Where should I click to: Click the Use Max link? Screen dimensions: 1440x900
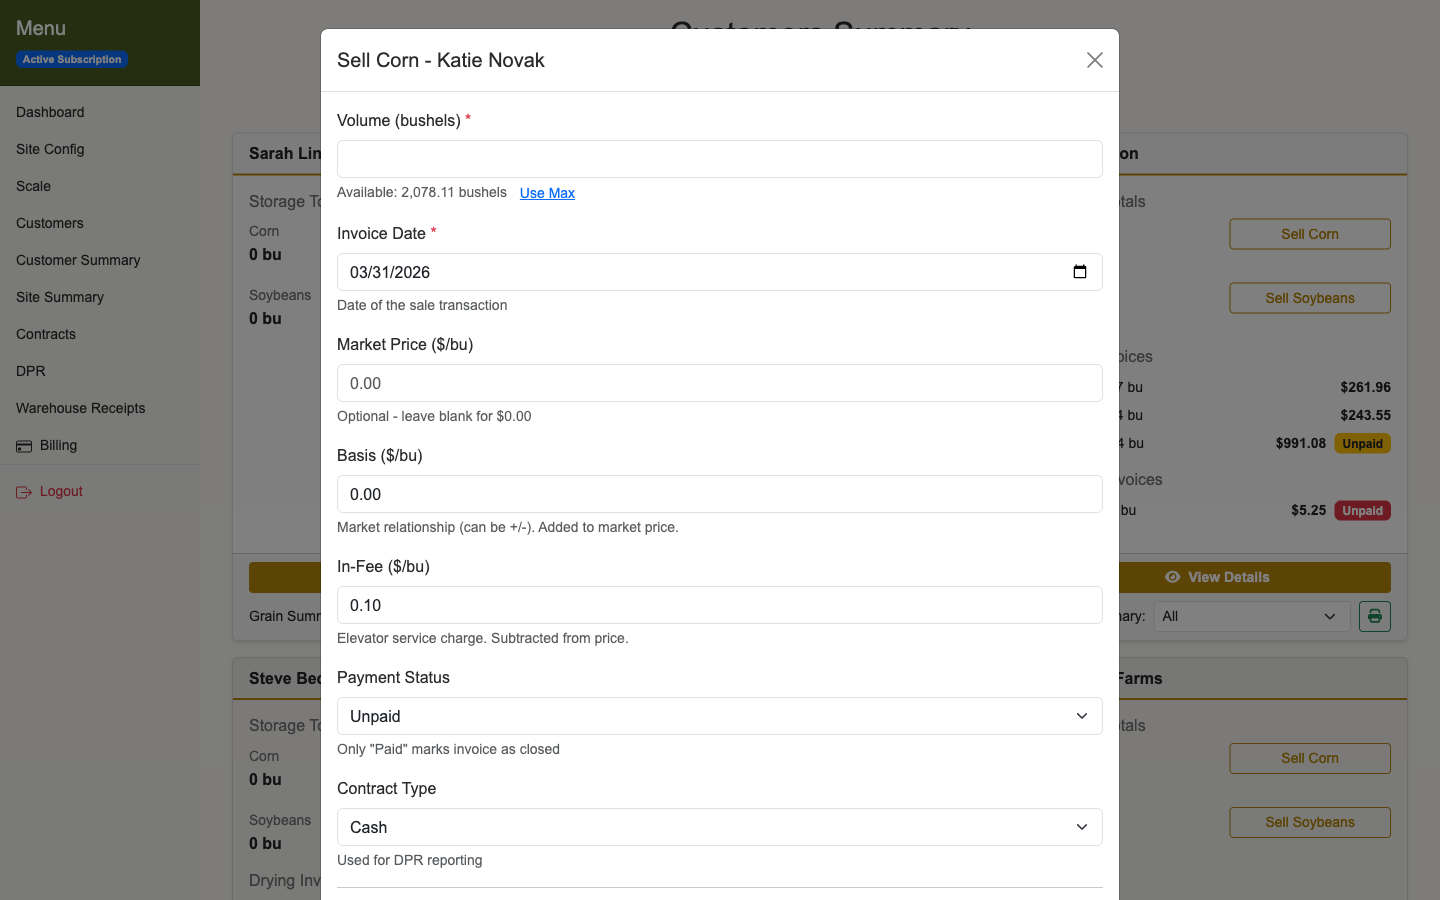547,192
